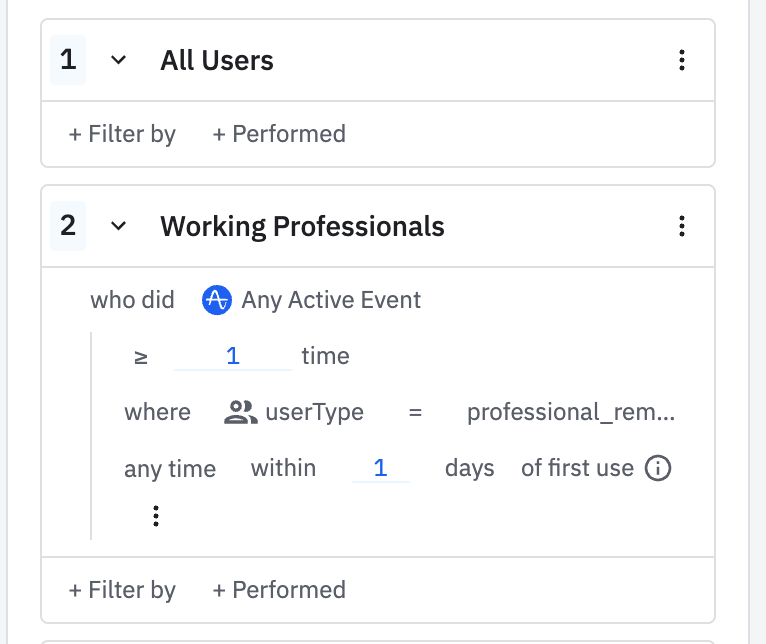Edit the professional_rem... property value
This screenshot has height=644, width=766.
[x=571, y=412]
